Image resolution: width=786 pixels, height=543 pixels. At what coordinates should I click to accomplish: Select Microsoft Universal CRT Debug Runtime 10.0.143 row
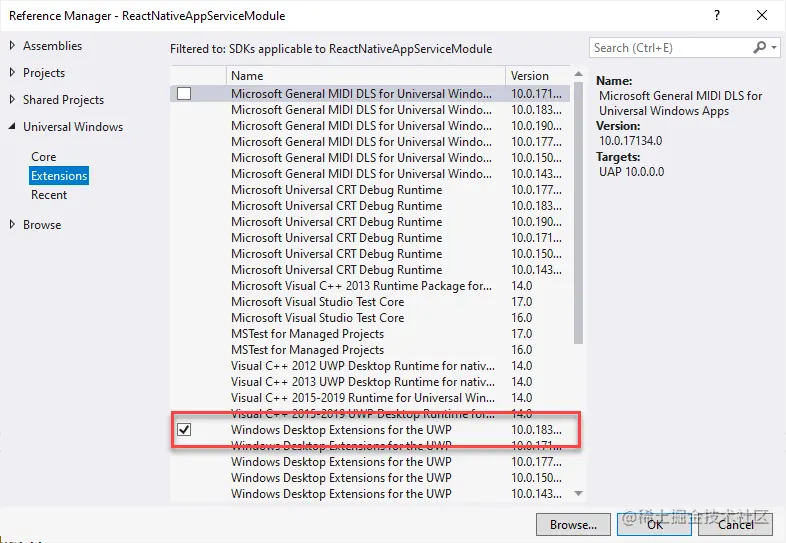(x=370, y=270)
